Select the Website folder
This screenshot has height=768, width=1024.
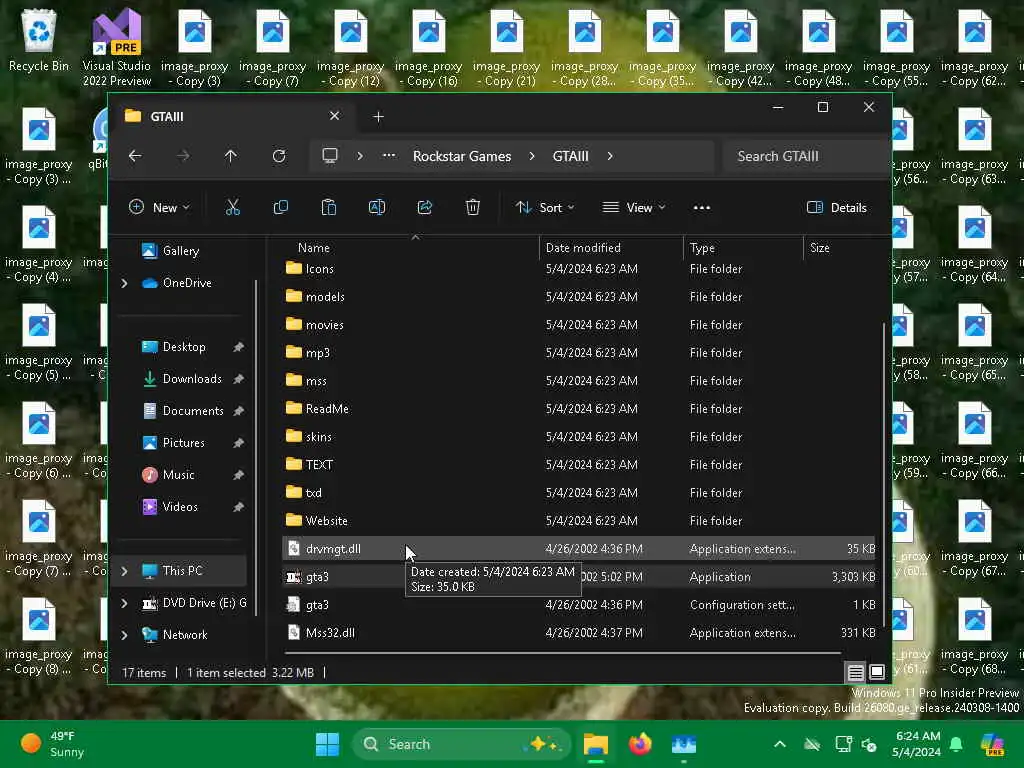(x=579, y=520)
